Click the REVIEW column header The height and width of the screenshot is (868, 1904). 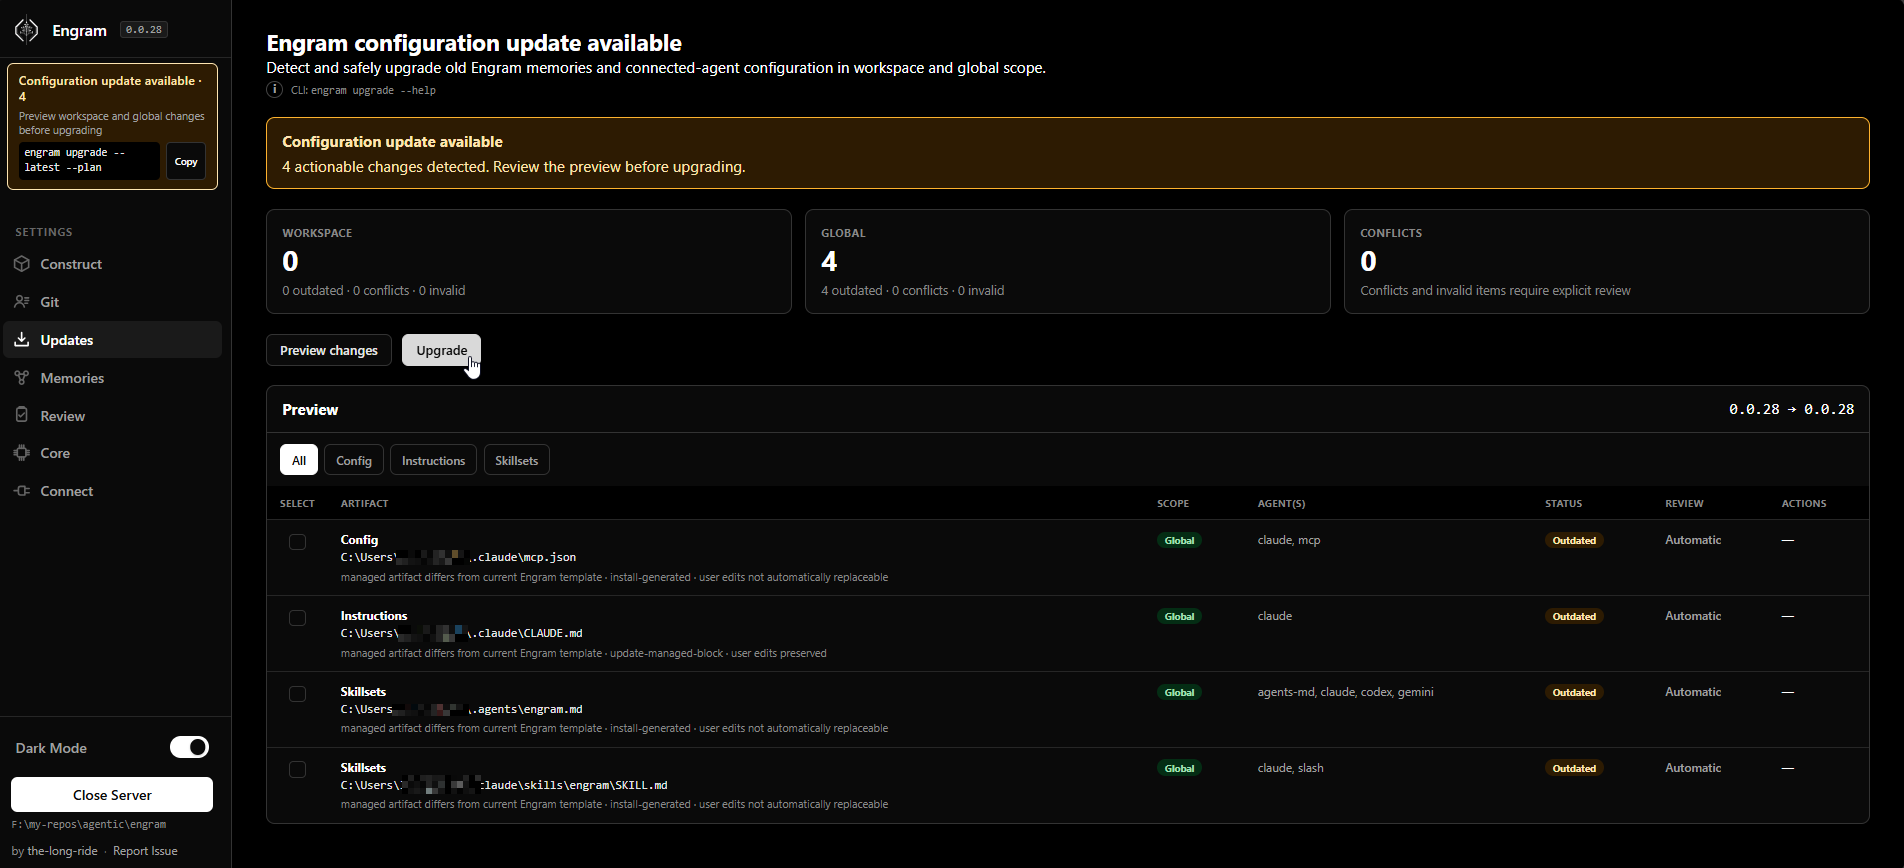[1684, 504]
